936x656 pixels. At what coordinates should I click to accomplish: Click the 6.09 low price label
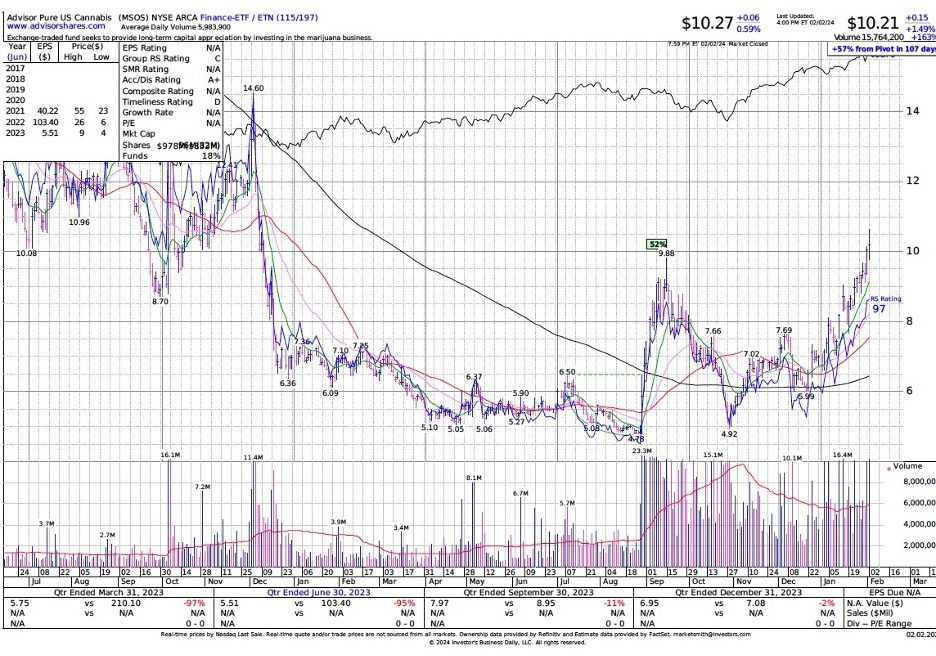pyautogui.click(x=330, y=393)
